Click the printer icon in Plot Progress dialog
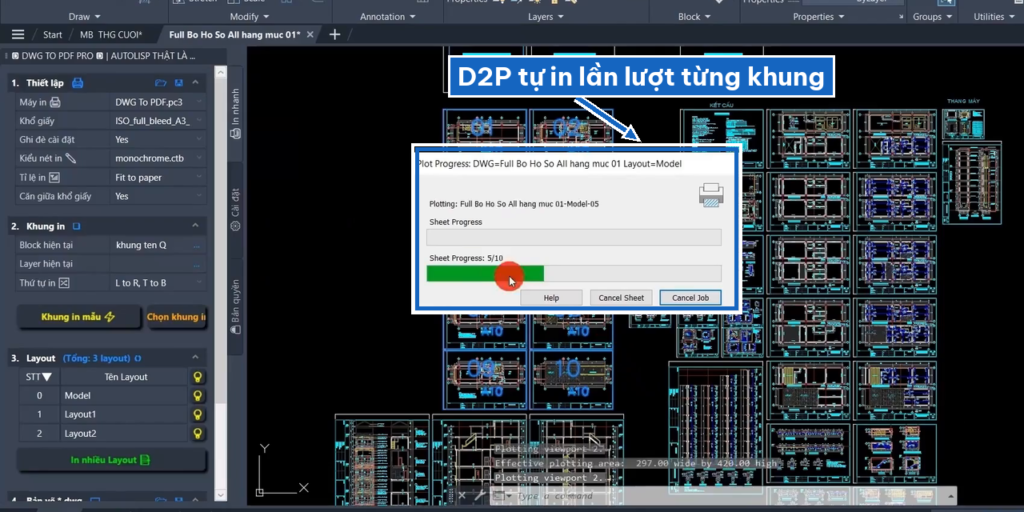This screenshot has width=1024, height=512. [711, 195]
